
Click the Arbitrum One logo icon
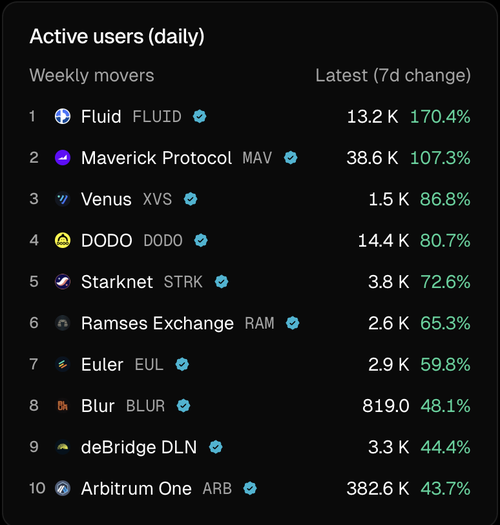coord(63,488)
